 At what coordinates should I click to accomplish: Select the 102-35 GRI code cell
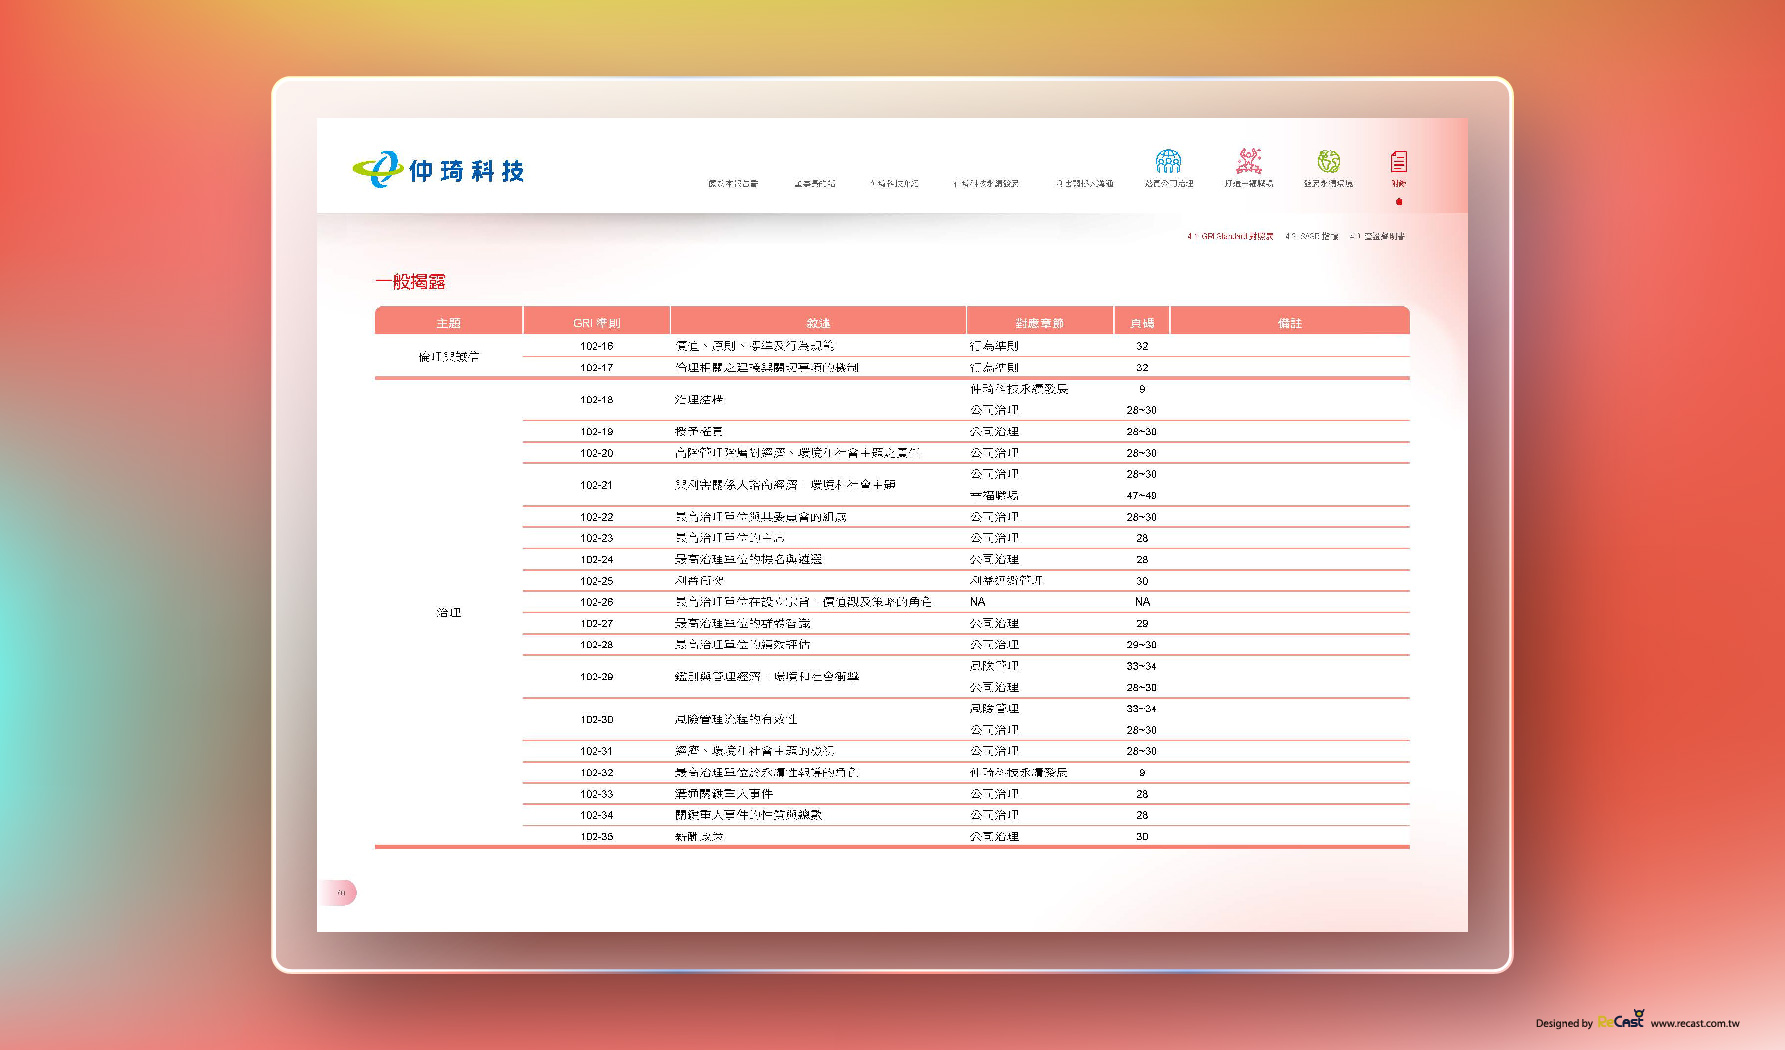click(x=597, y=837)
